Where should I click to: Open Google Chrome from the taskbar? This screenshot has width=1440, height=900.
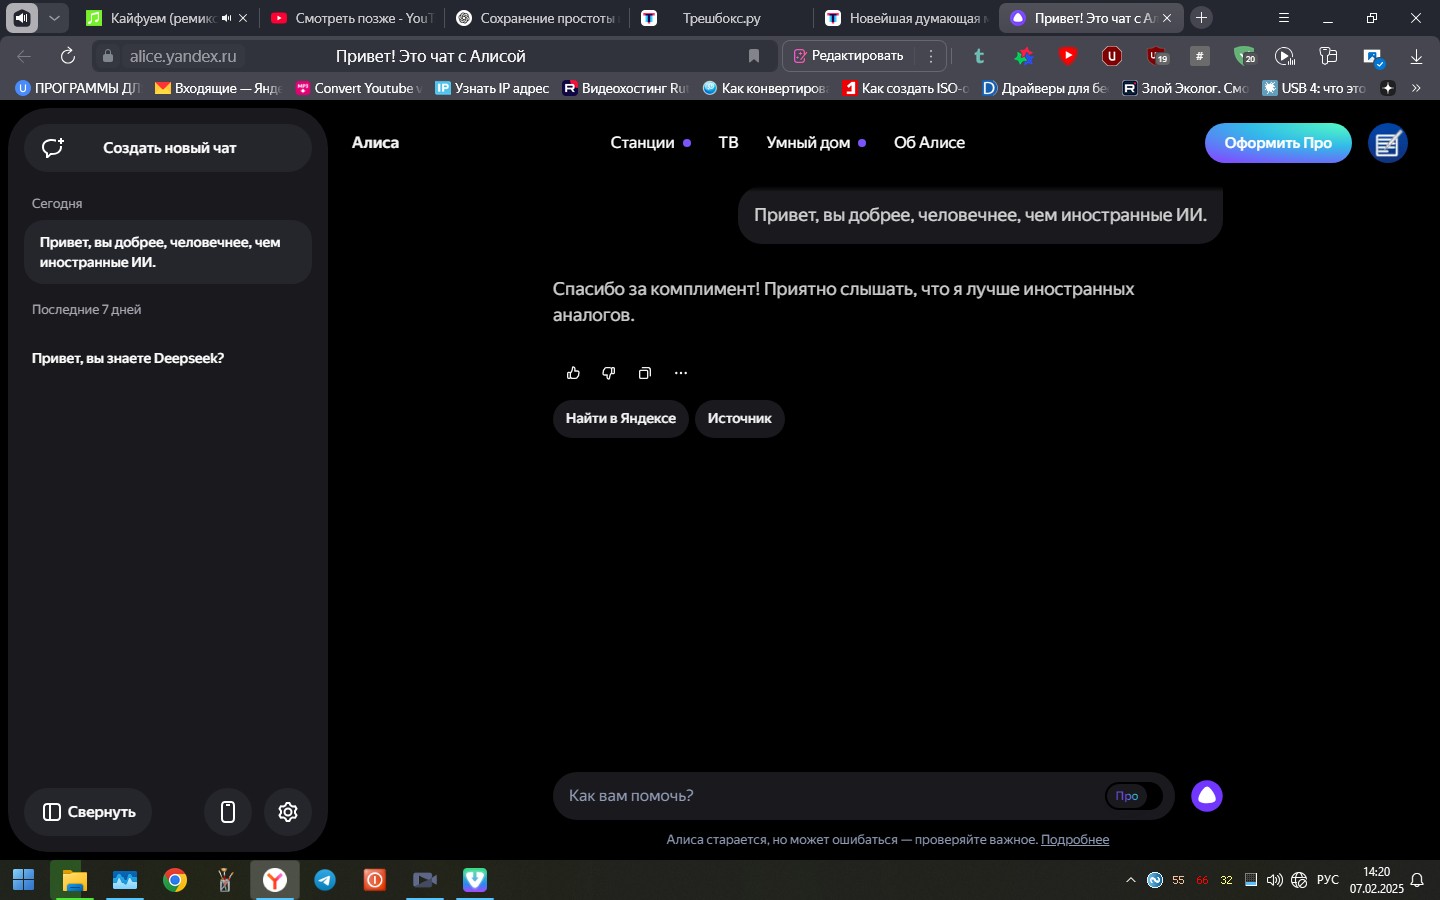175,880
